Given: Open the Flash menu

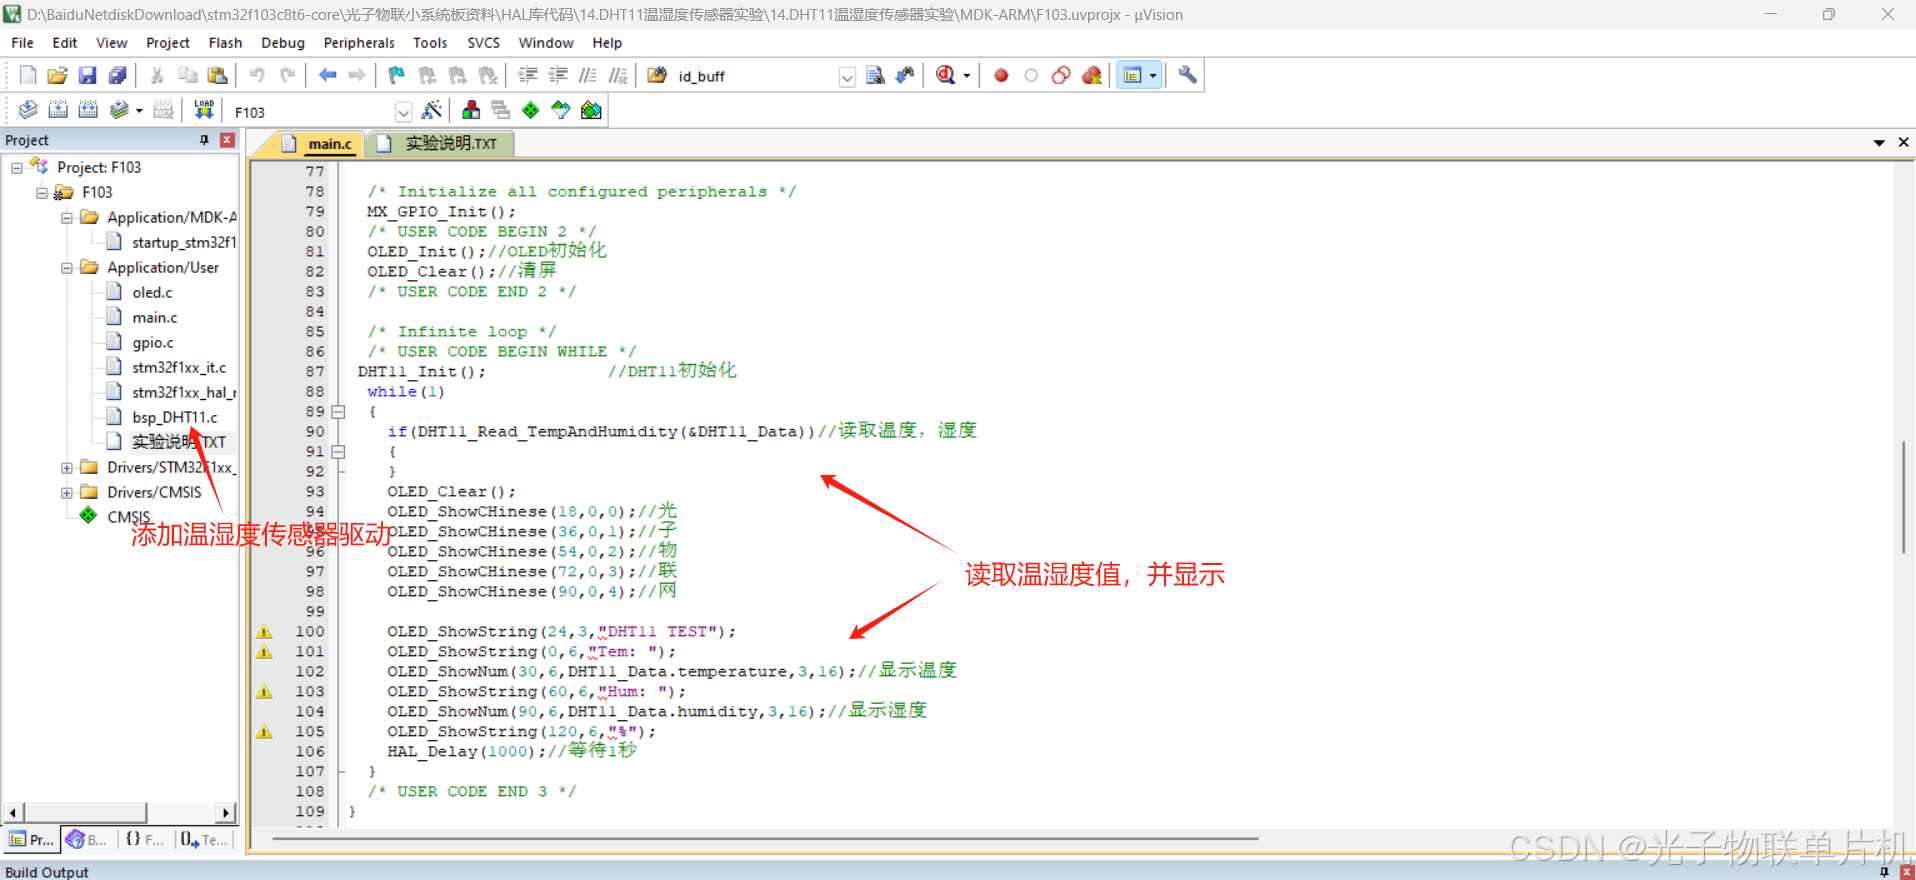Looking at the screenshot, I should [225, 43].
